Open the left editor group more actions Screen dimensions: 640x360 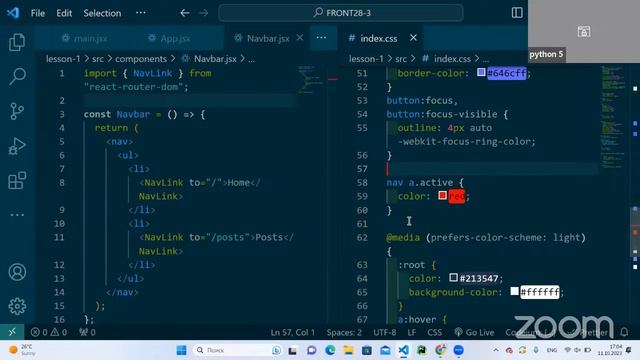tap(321, 38)
